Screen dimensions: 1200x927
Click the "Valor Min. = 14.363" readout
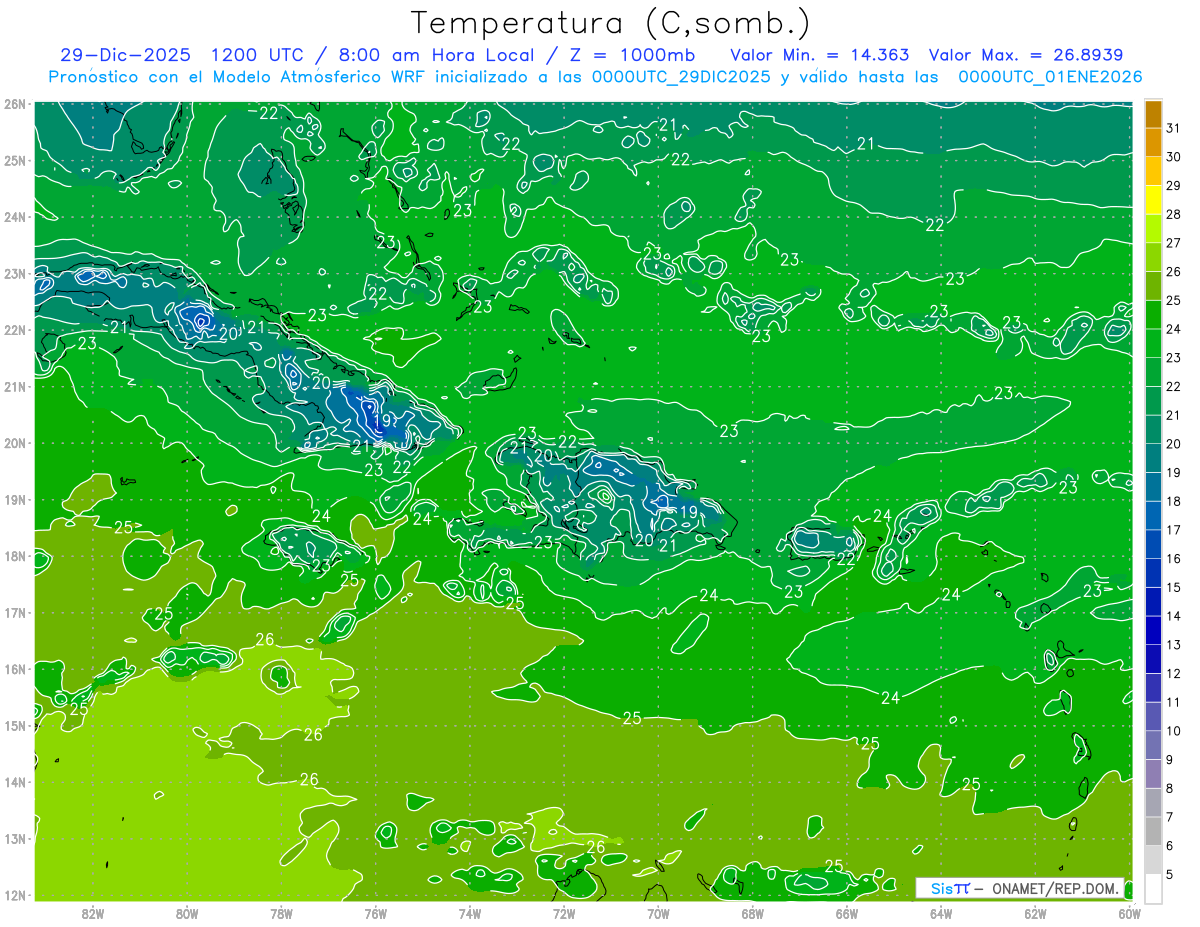tap(820, 55)
